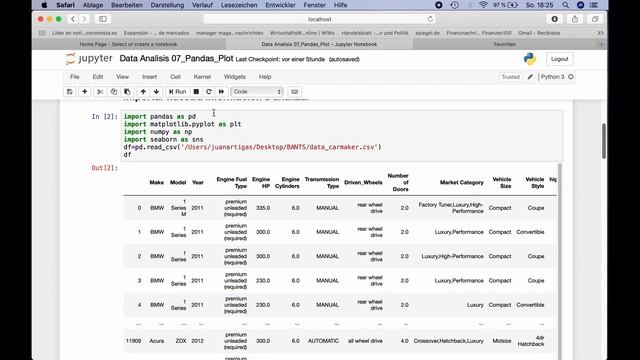Click the Wi-Fi icon in the menu bar
640x360 pixels.
483,5
